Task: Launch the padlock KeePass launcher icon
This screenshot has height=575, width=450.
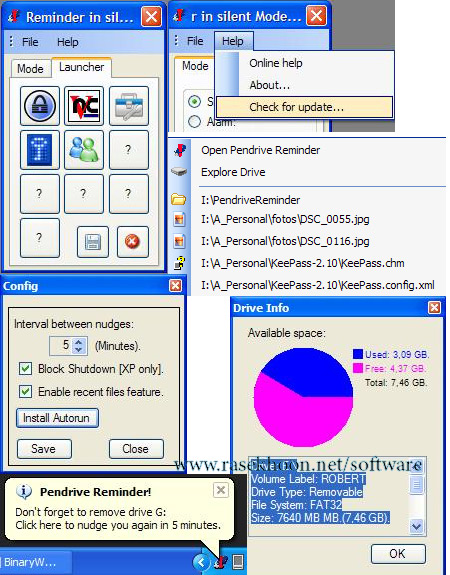Action: 40,106
